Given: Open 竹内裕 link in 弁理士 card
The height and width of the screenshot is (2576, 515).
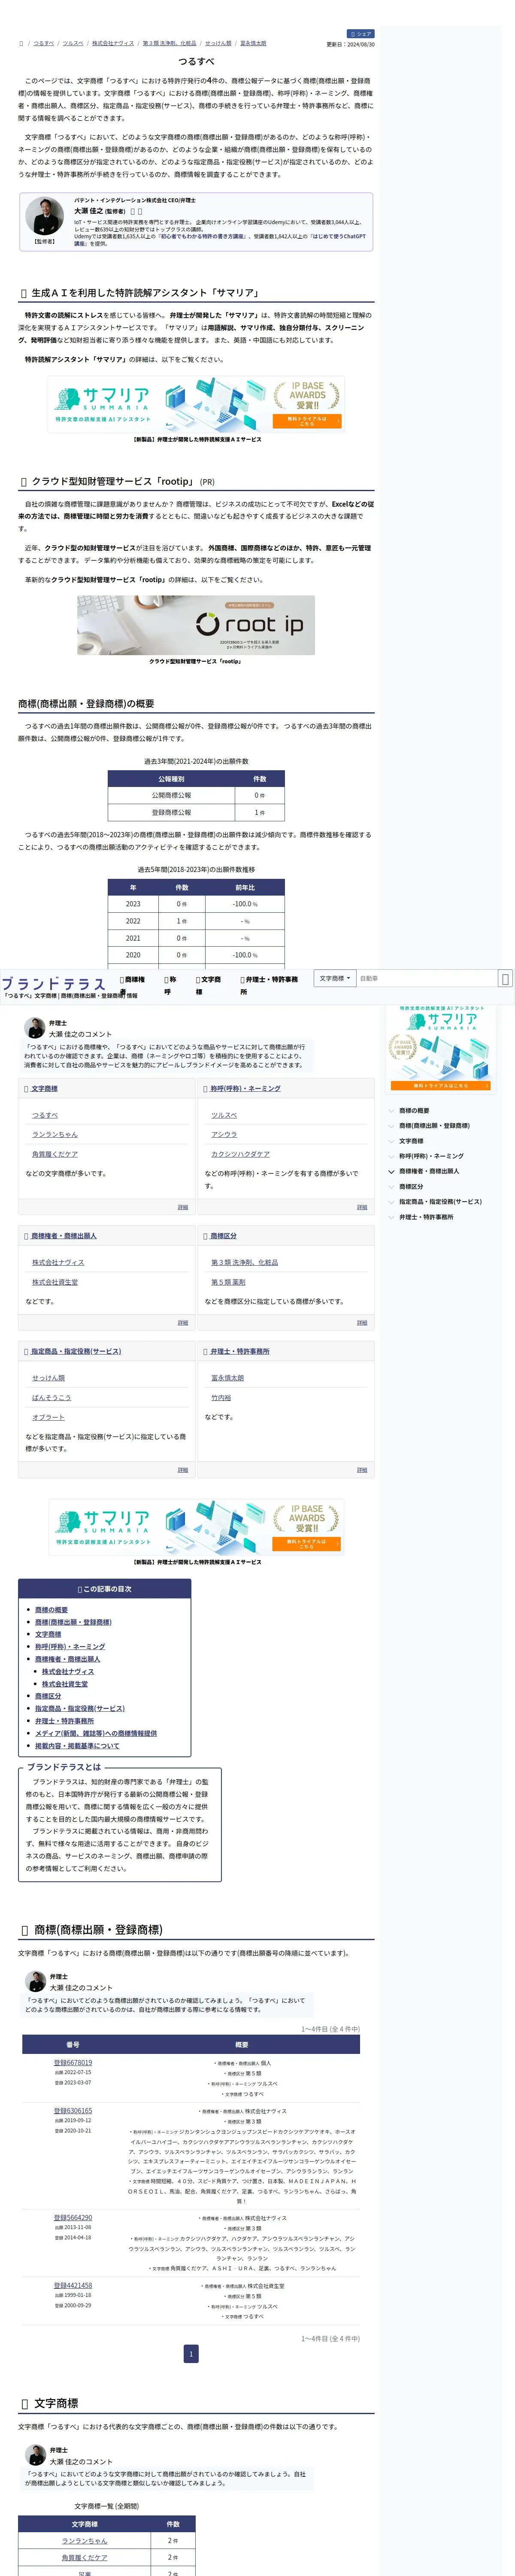Looking at the screenshot, I should coord(221,1397).
